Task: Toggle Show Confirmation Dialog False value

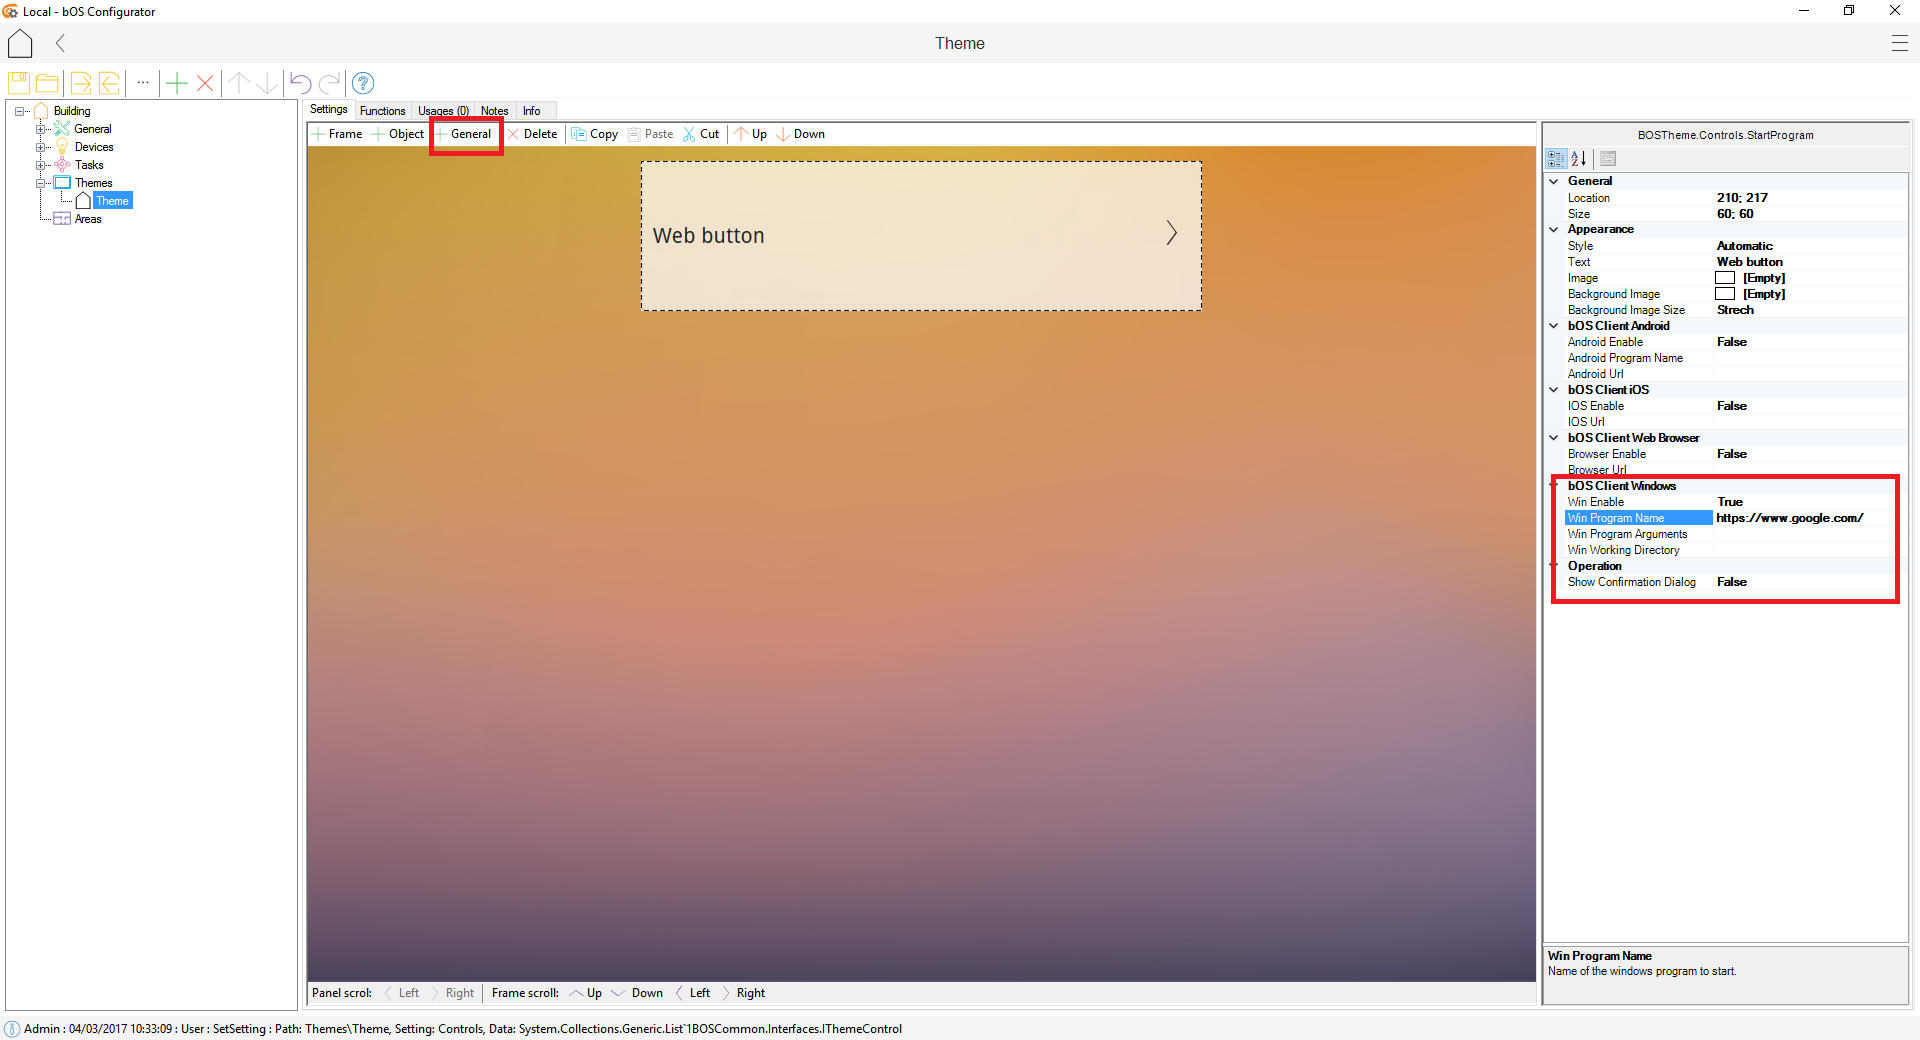Action: point(1732,582)
